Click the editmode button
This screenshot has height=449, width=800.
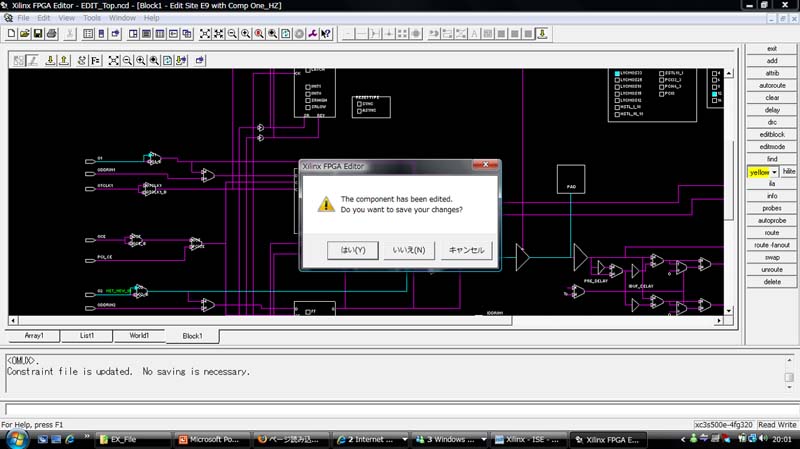772,147
